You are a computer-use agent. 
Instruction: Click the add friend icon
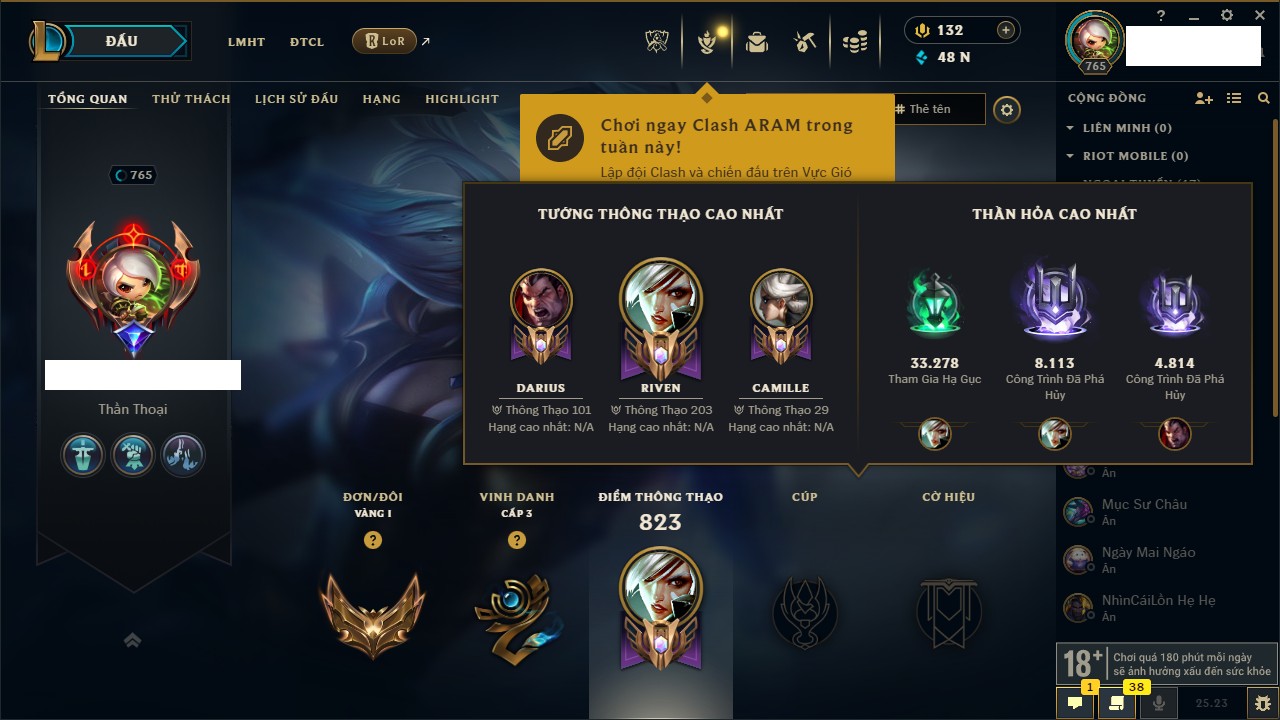1204,98
